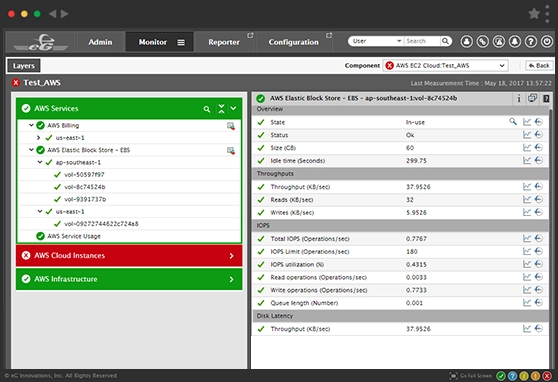The height and width of the screenshot is (382, 558).
Task: Open the link/chain icon in the header
Action: pyautogui.click(x=483, y=42)
